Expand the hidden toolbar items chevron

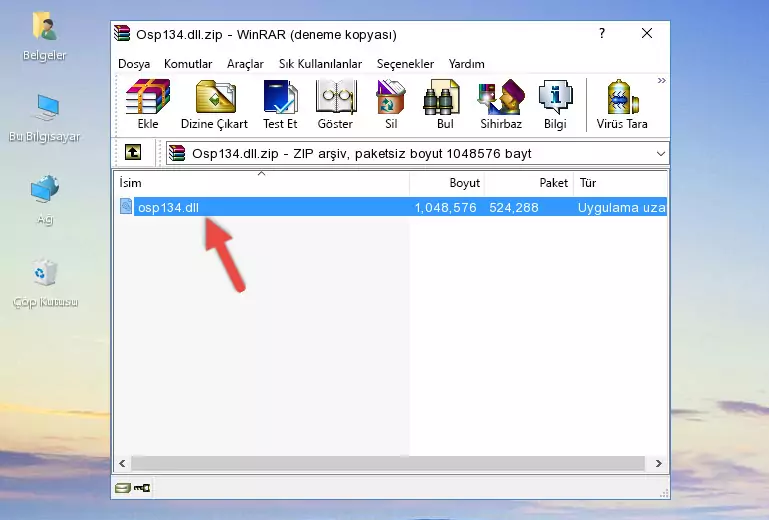662,80
